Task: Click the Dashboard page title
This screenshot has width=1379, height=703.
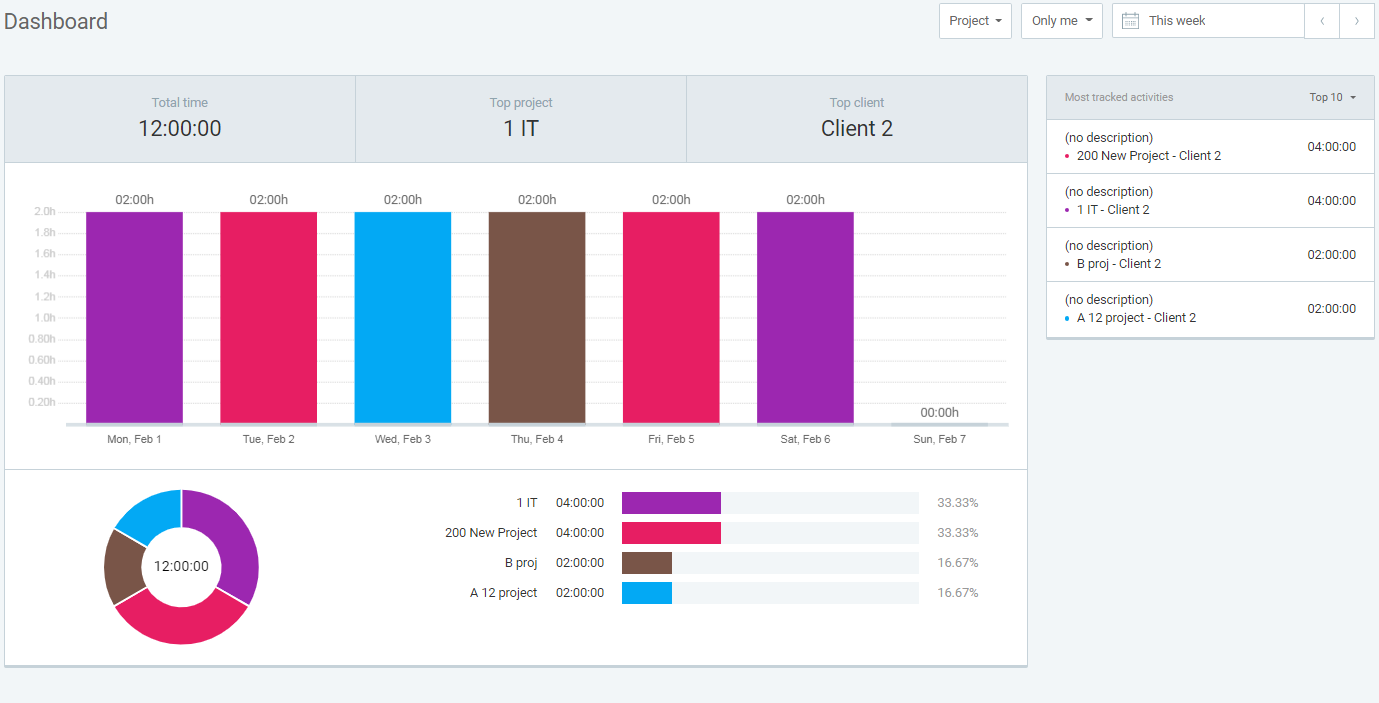Action: pos(56,20)
